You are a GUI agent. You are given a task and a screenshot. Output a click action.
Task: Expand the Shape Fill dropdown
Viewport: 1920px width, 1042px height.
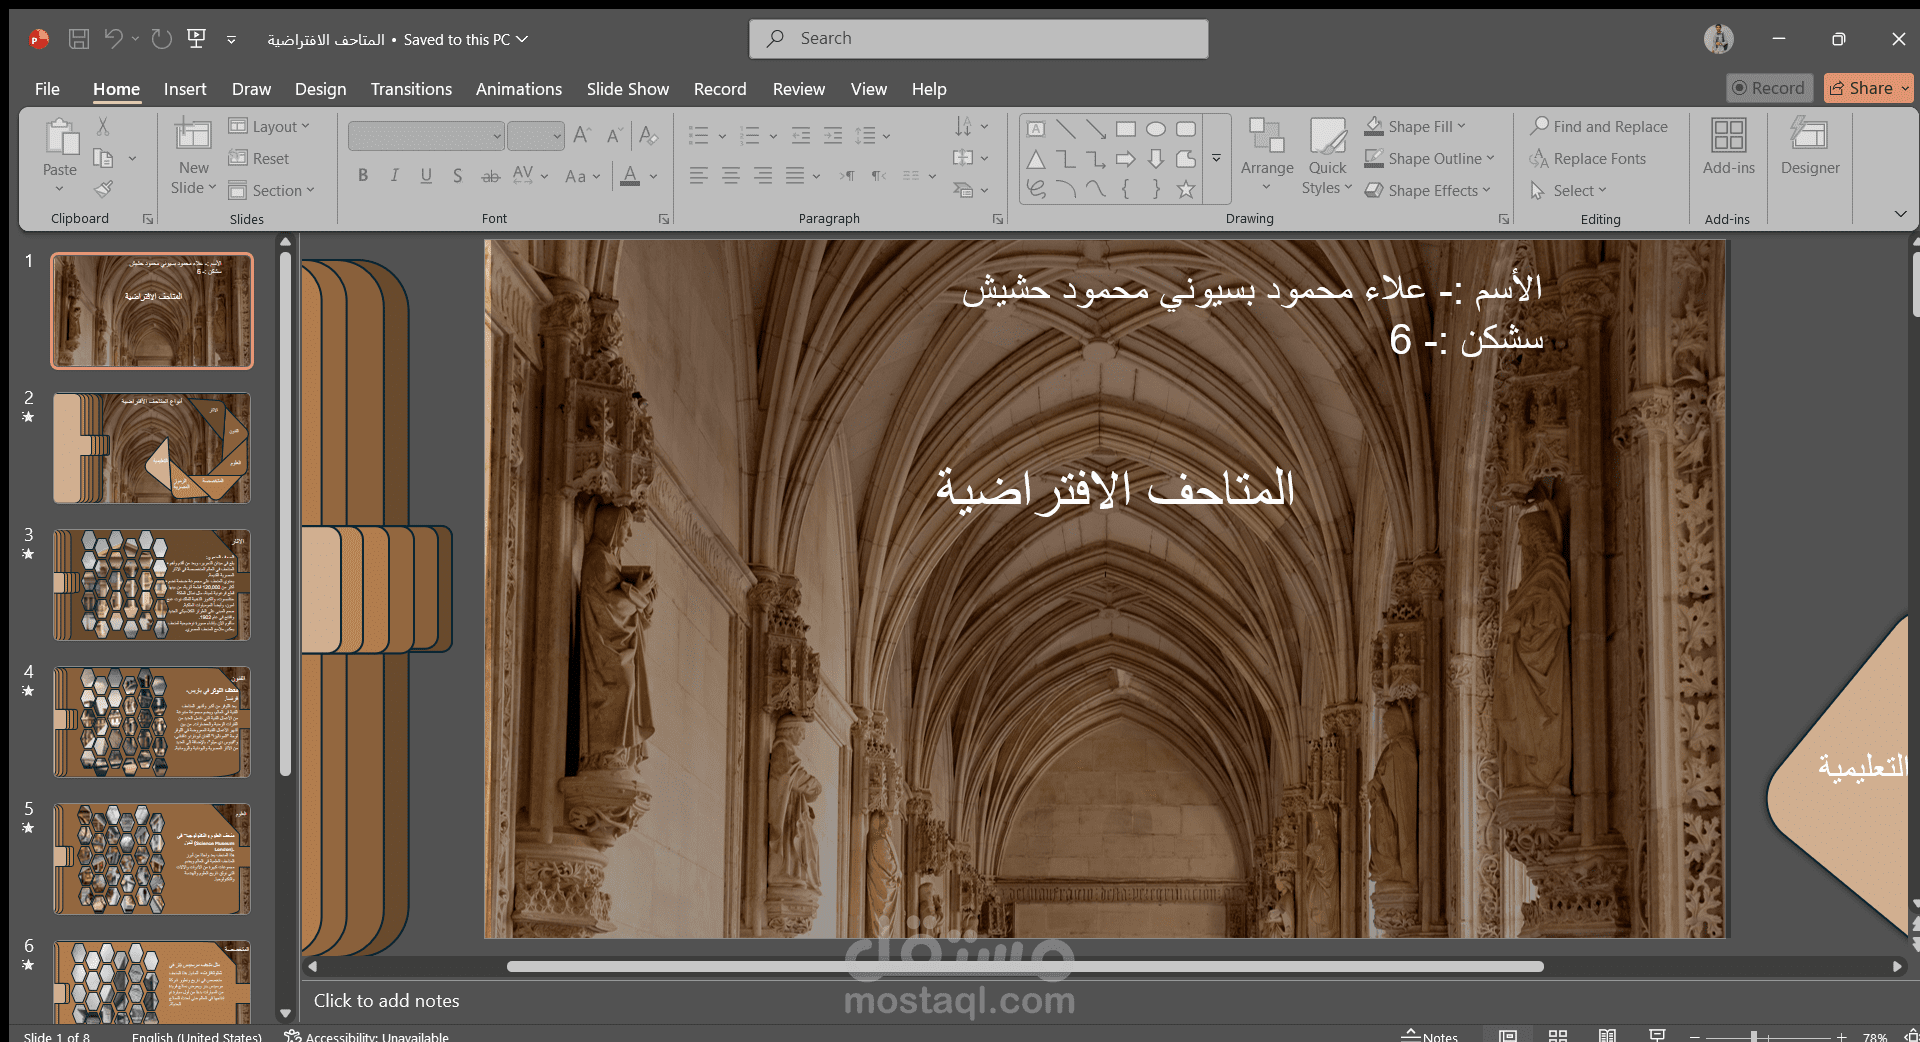pyautogui.click(x=1462, y=127)
